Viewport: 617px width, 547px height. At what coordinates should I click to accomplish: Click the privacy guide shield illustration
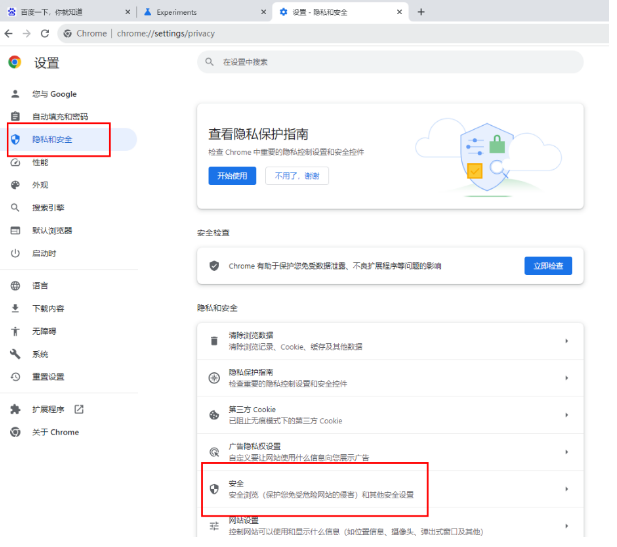(488, 157)
